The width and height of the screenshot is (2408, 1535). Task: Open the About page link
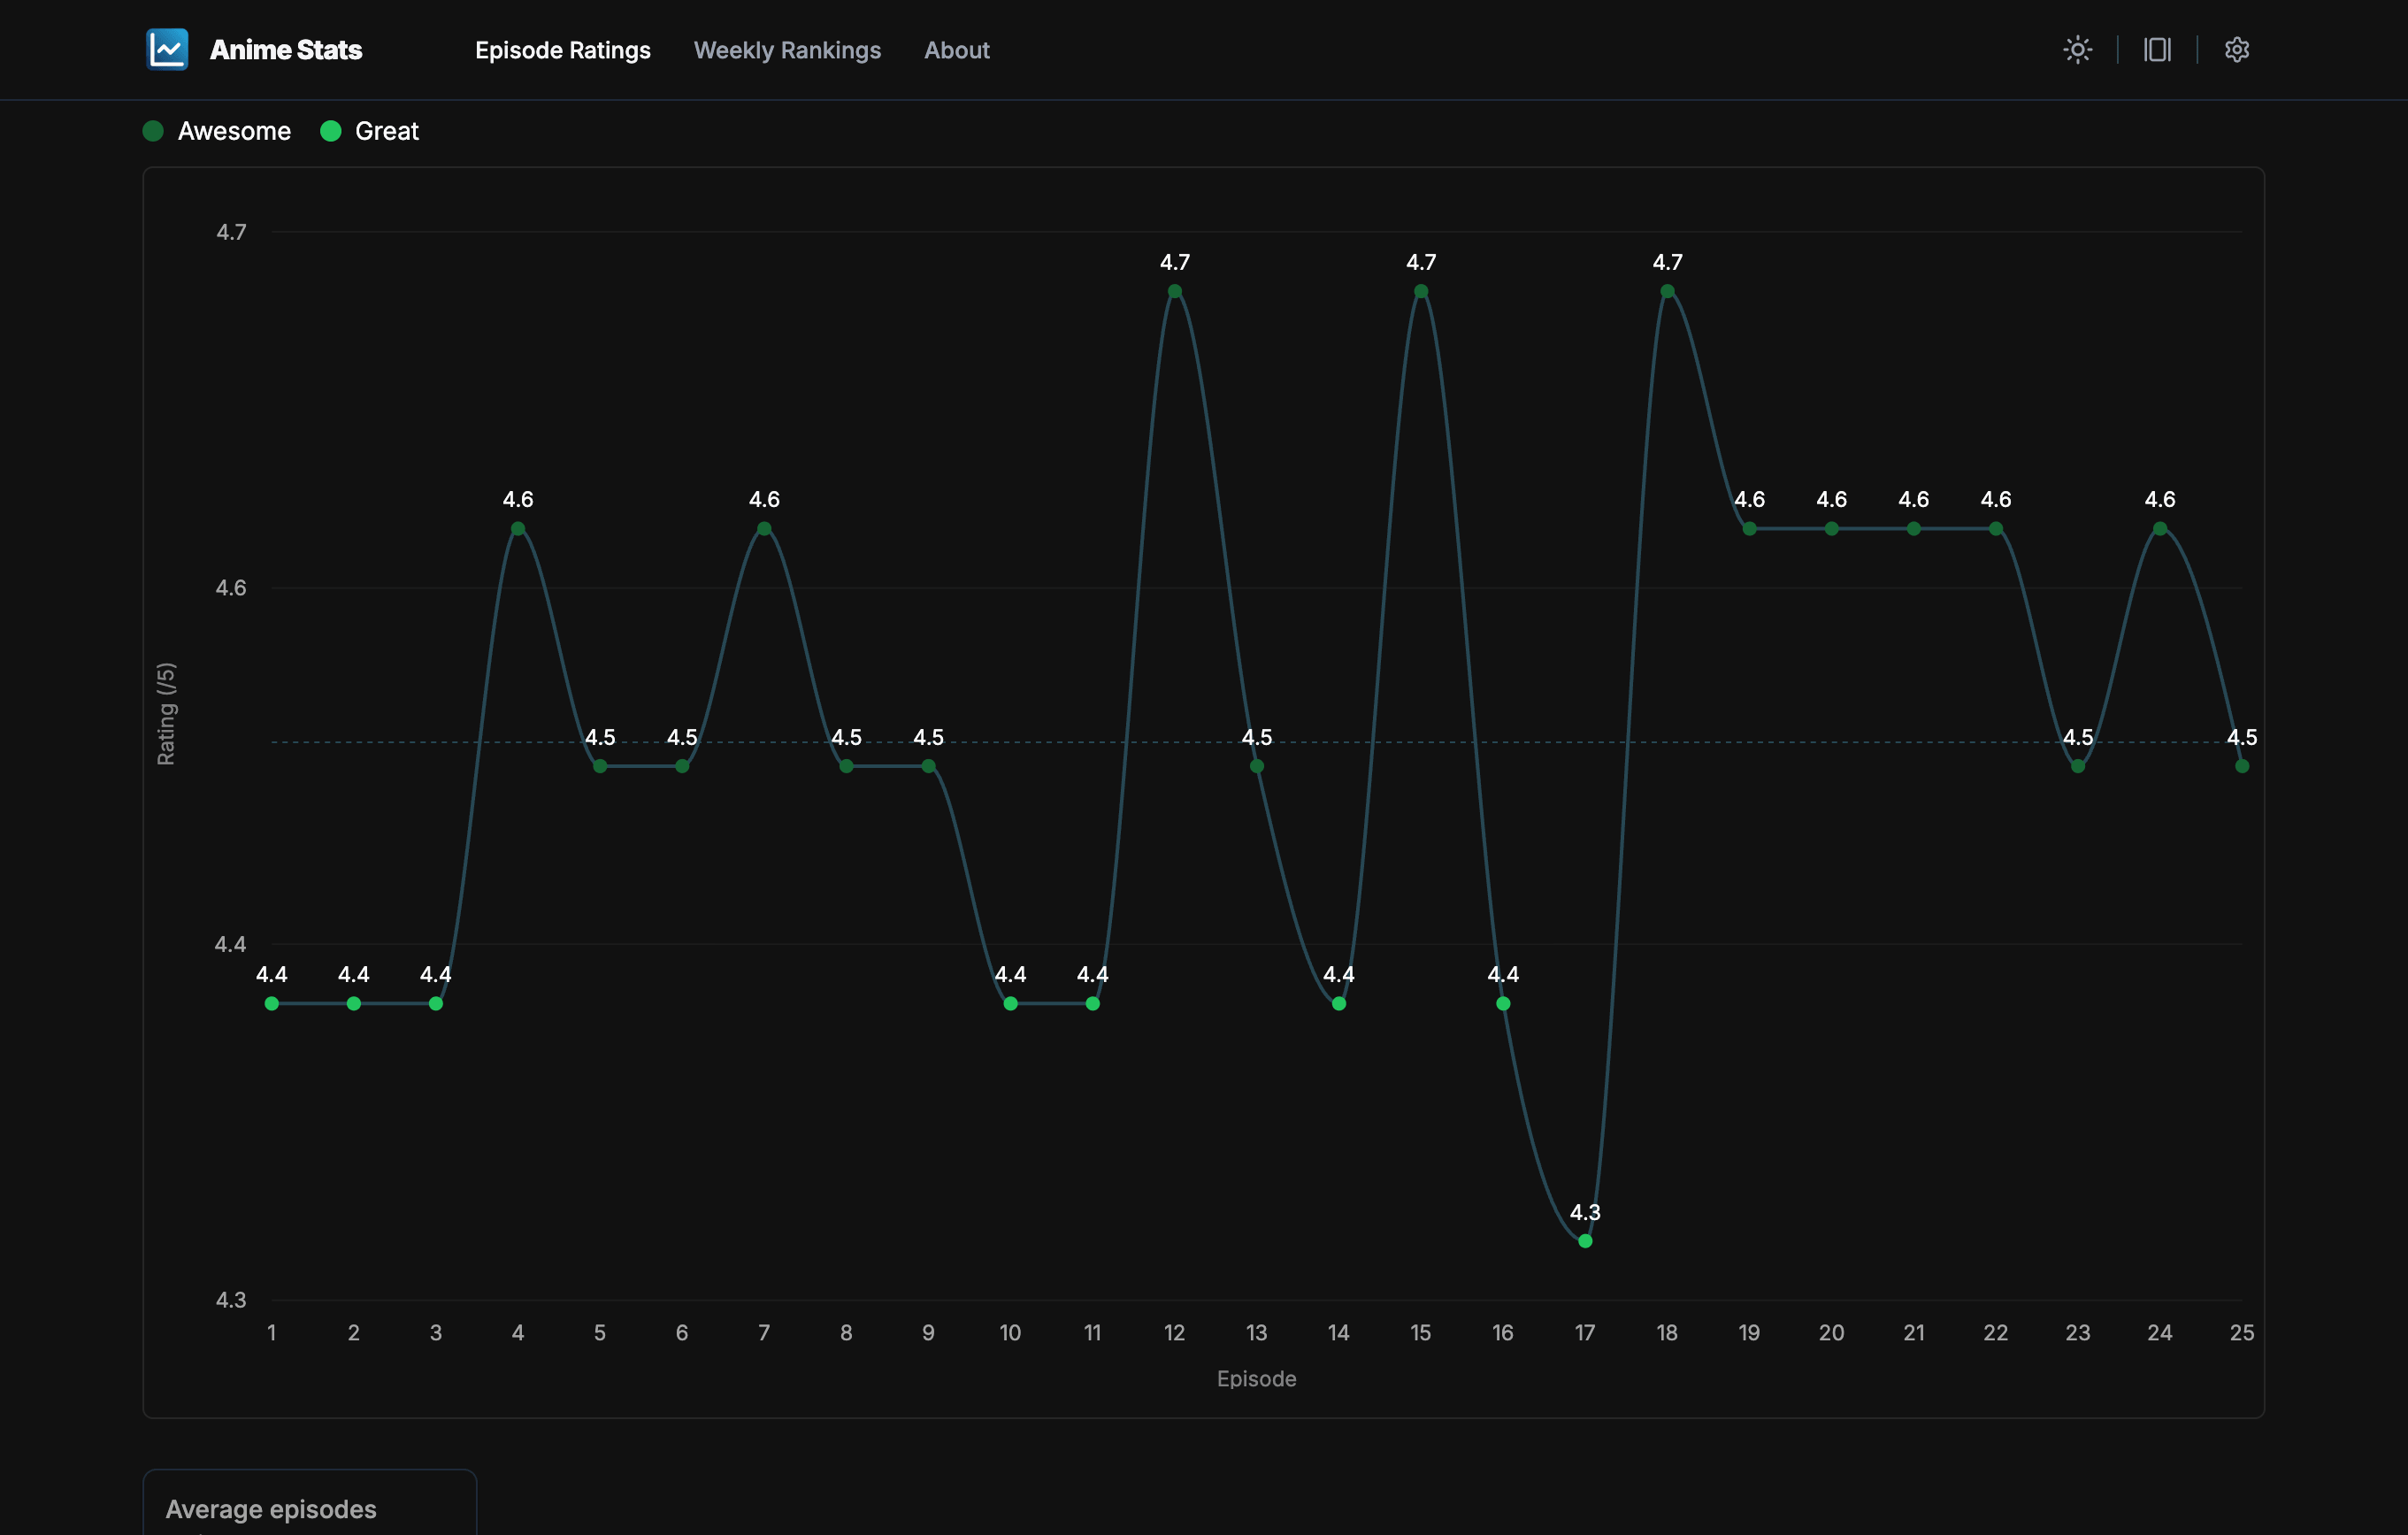(956, 50)
